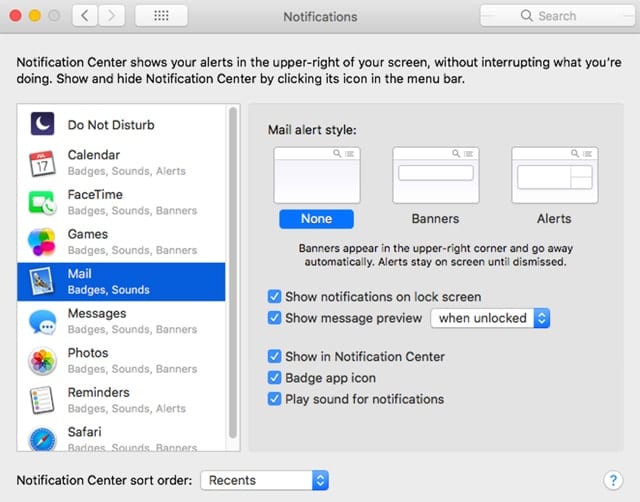Viewport: 640px width, 502px height.
Task: Turn off Play sound for notifications
Action: [274, 399]
